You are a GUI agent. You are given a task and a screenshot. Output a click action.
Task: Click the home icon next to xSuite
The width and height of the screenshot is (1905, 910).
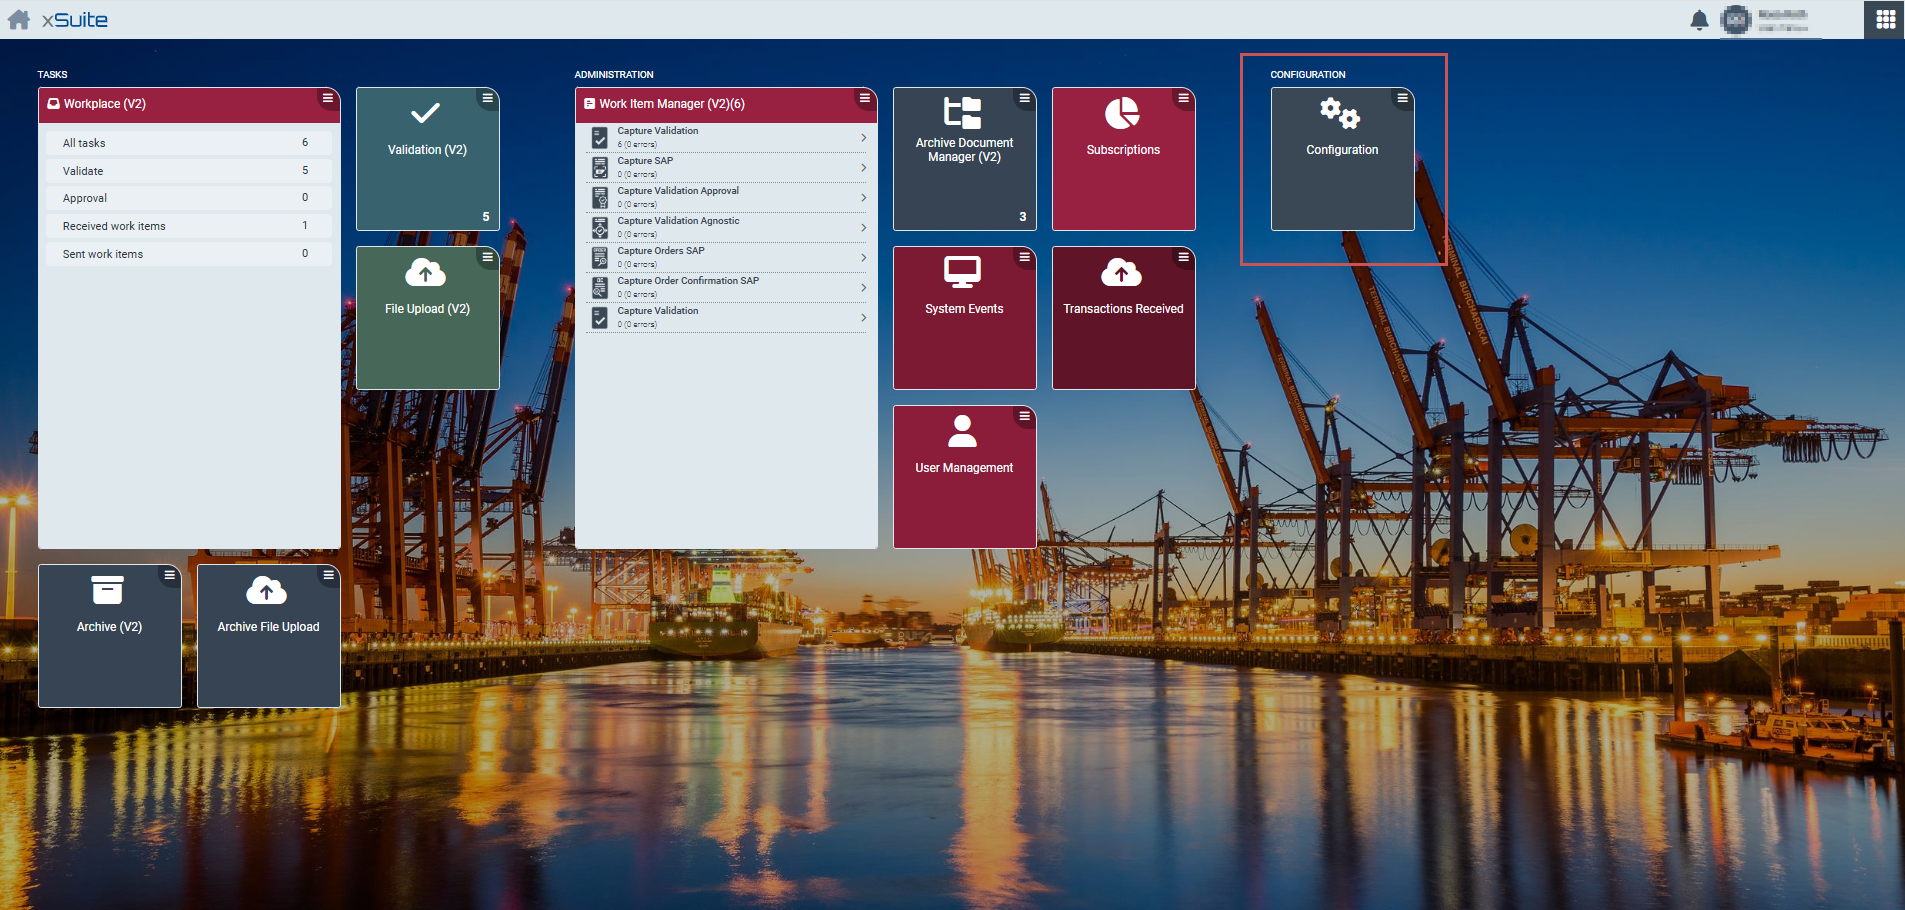[x=19, y=20]
